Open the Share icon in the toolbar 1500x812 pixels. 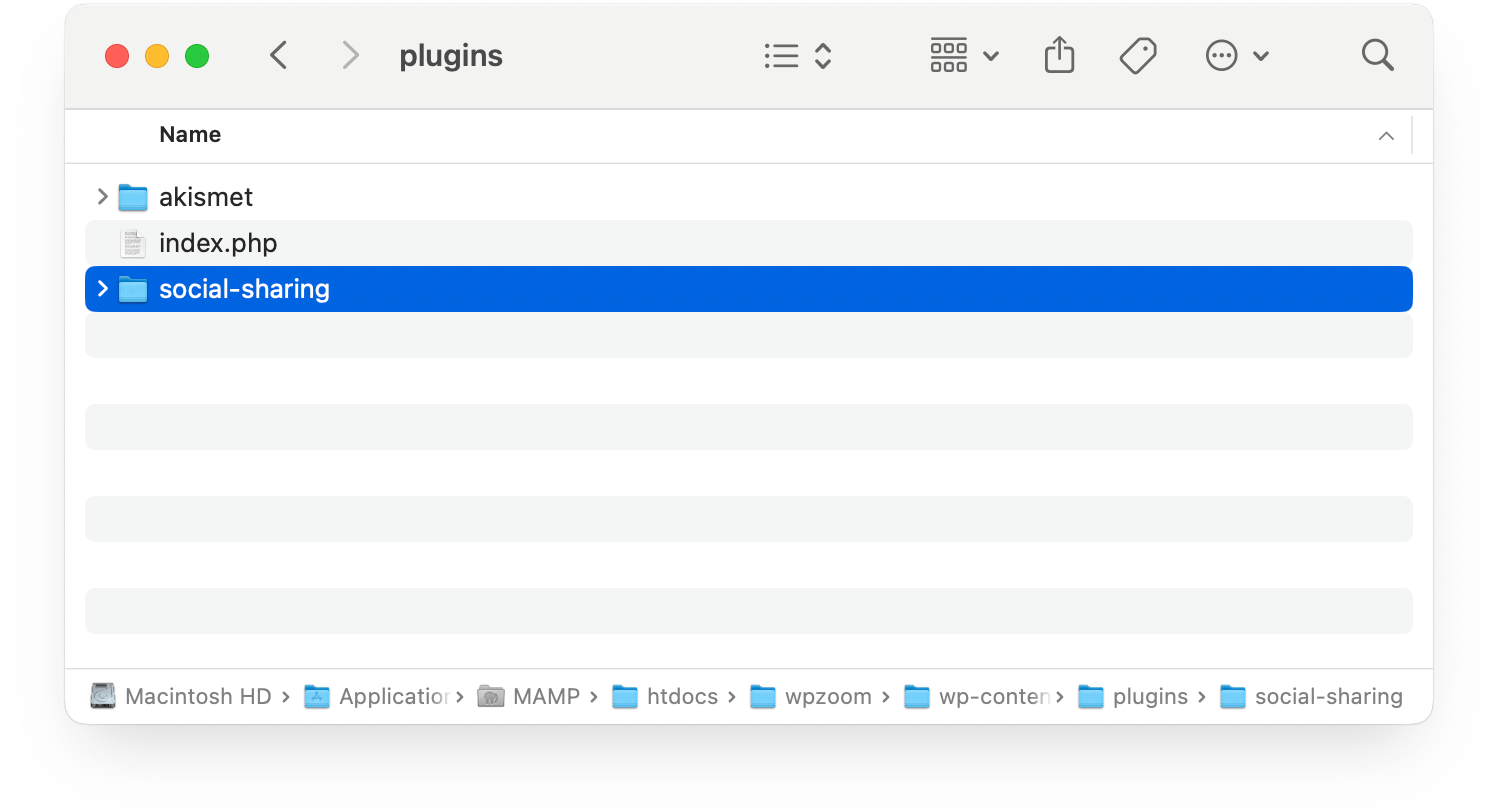click(x=1059, y=55)
